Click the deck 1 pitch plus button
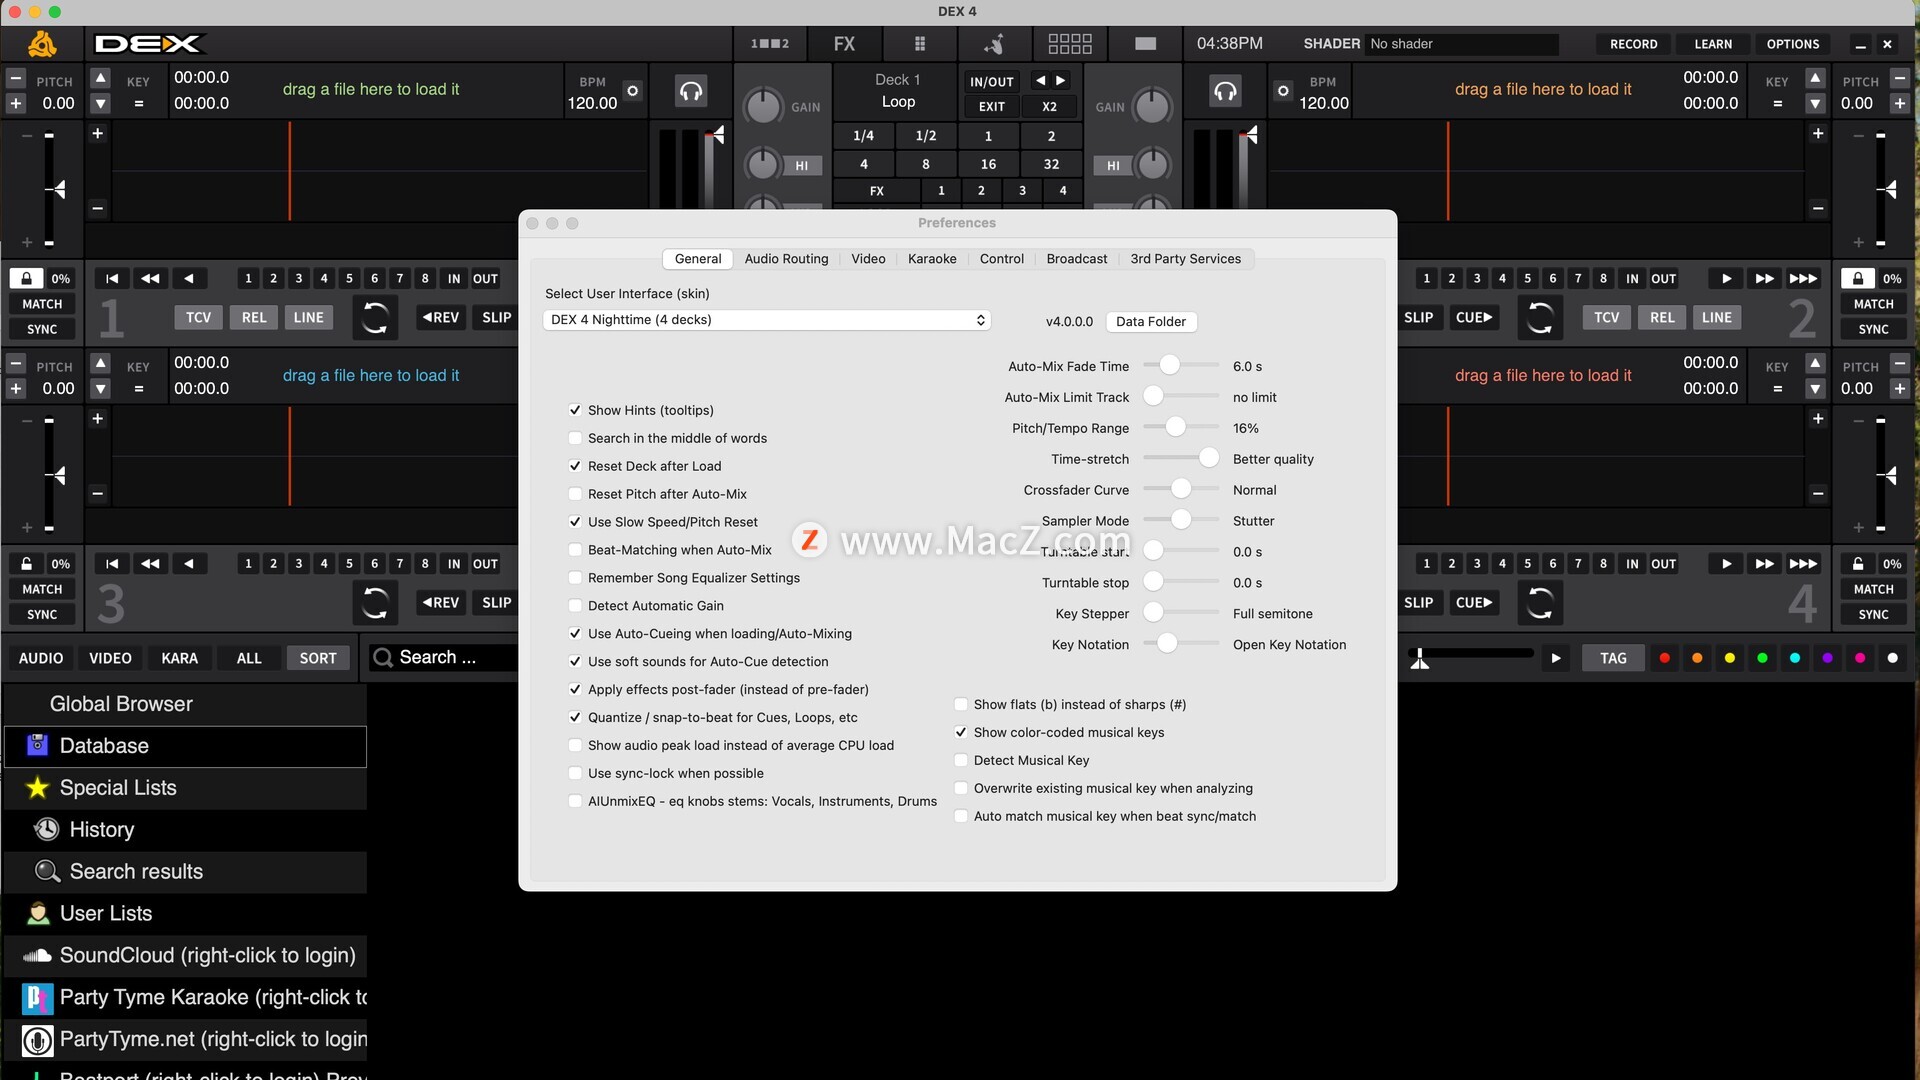 click(16, 104)
